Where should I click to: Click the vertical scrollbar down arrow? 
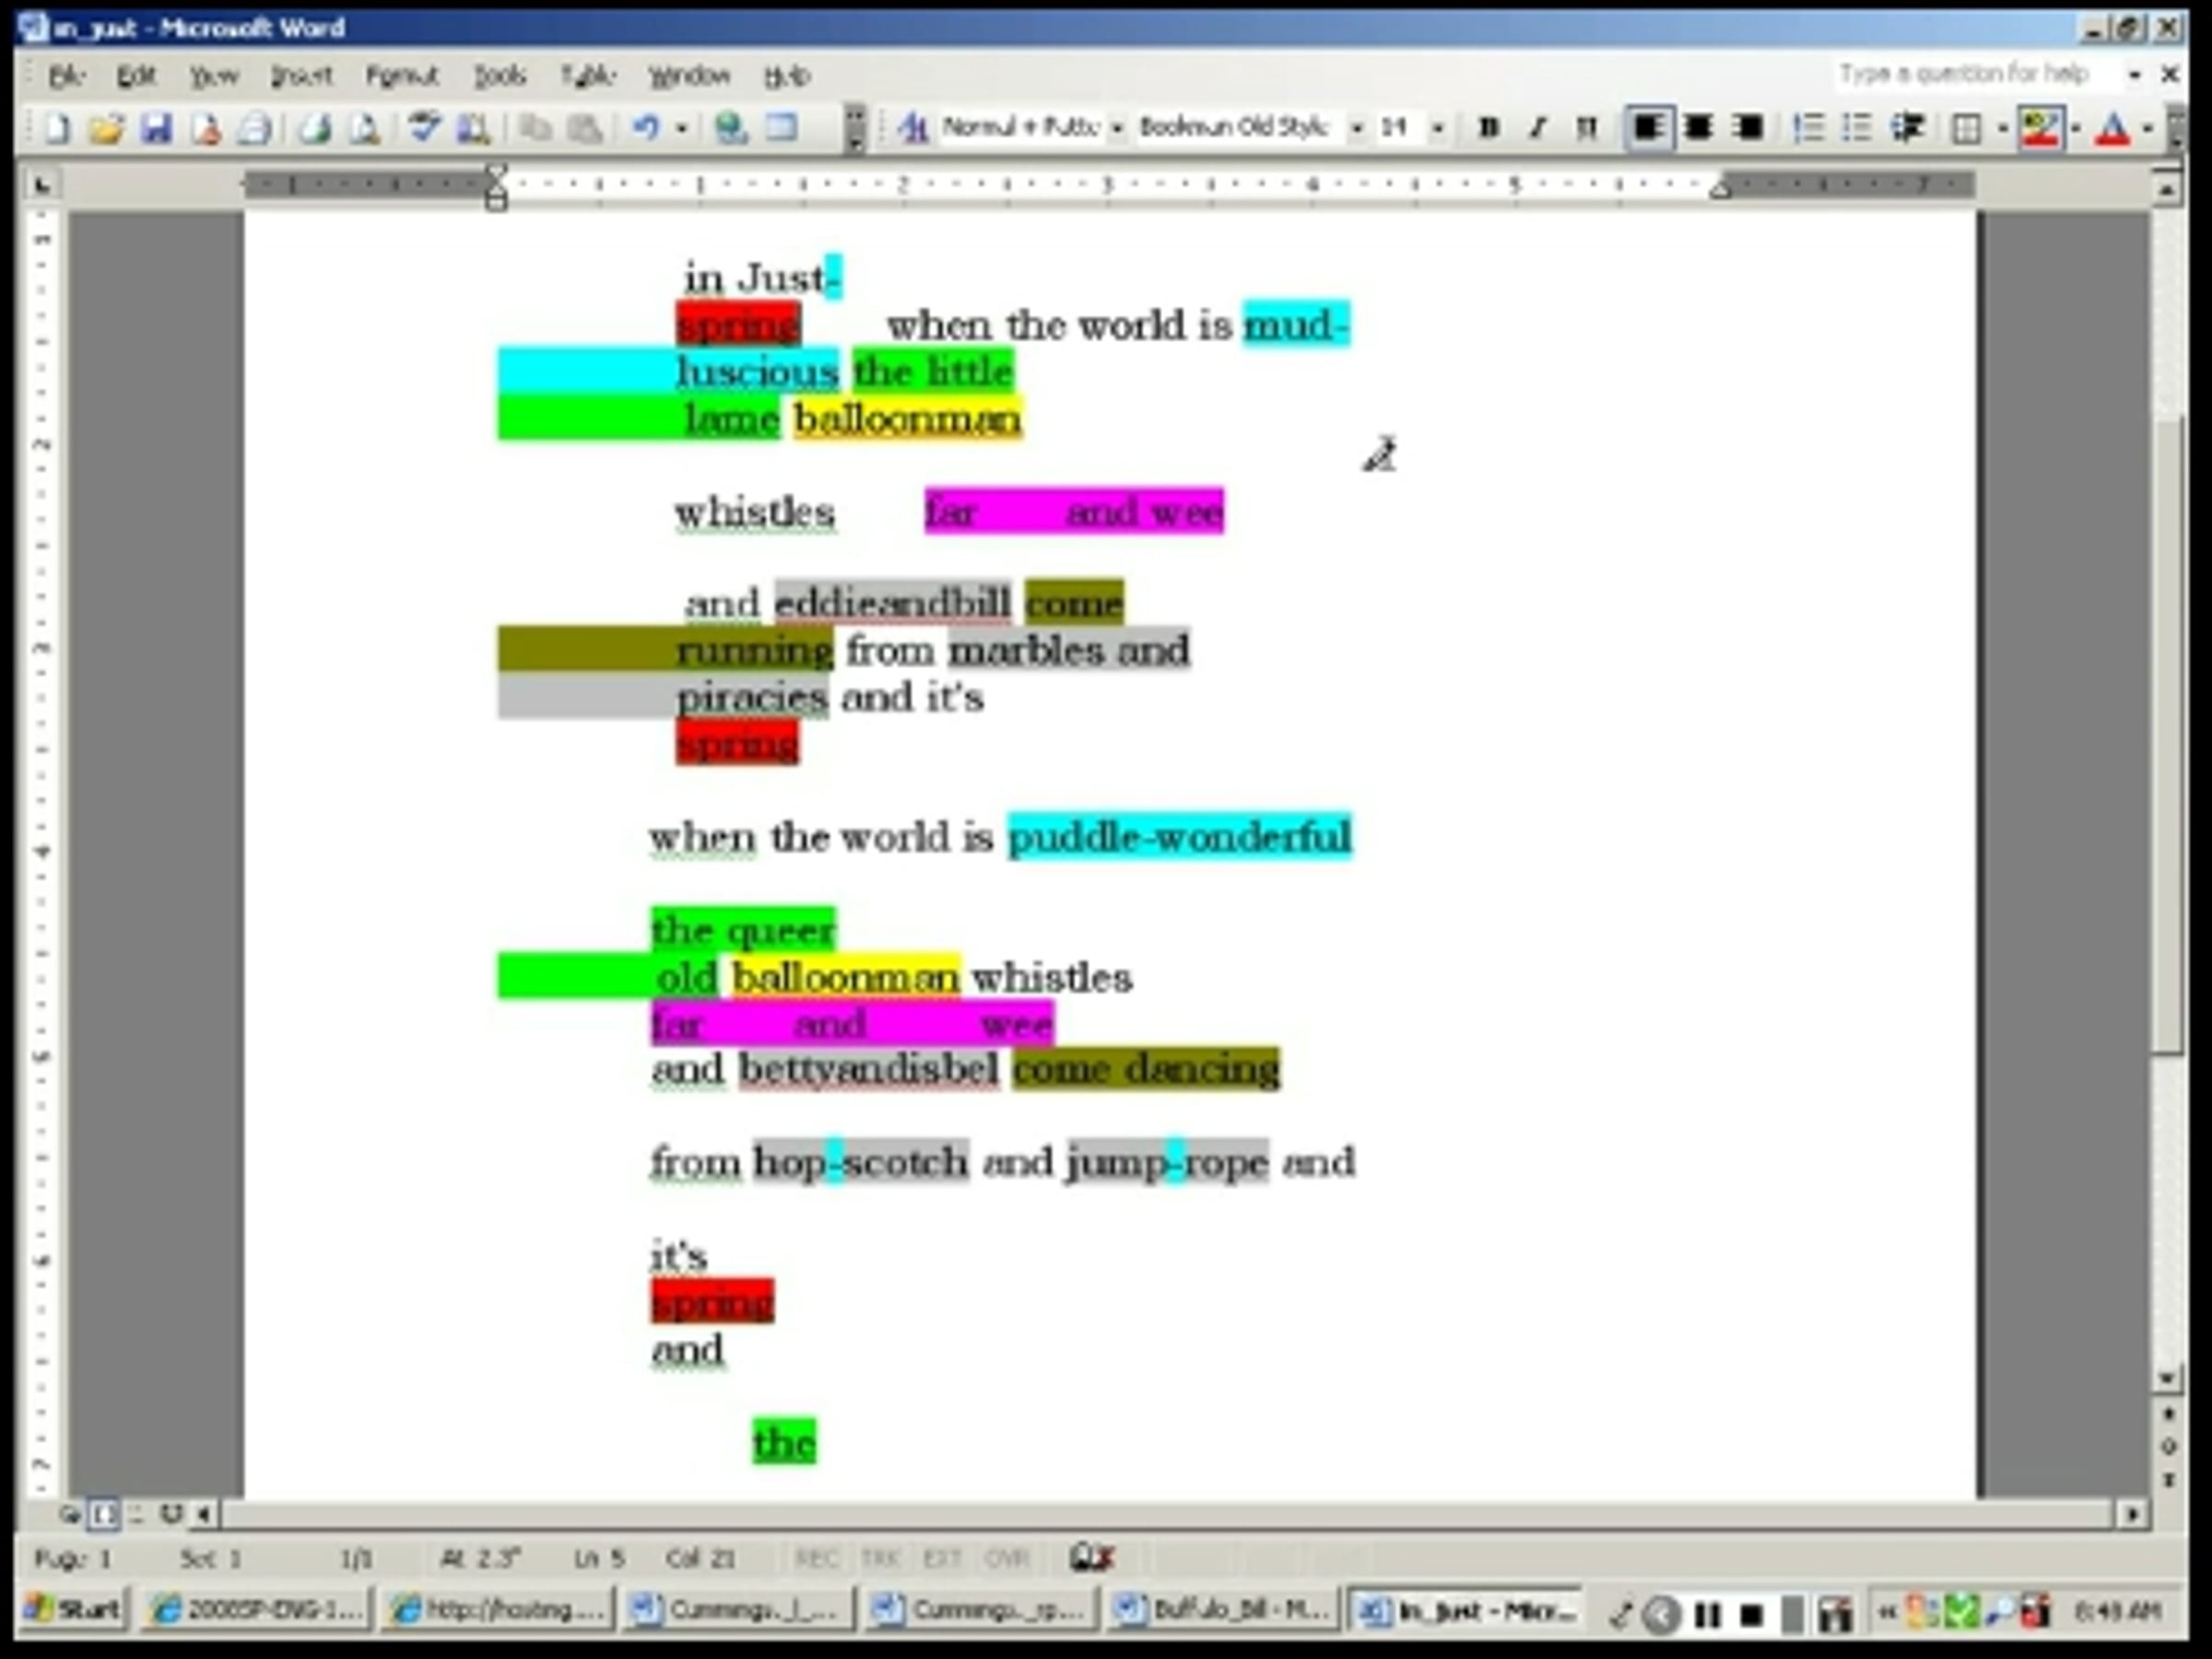tap(2167, 1378)
